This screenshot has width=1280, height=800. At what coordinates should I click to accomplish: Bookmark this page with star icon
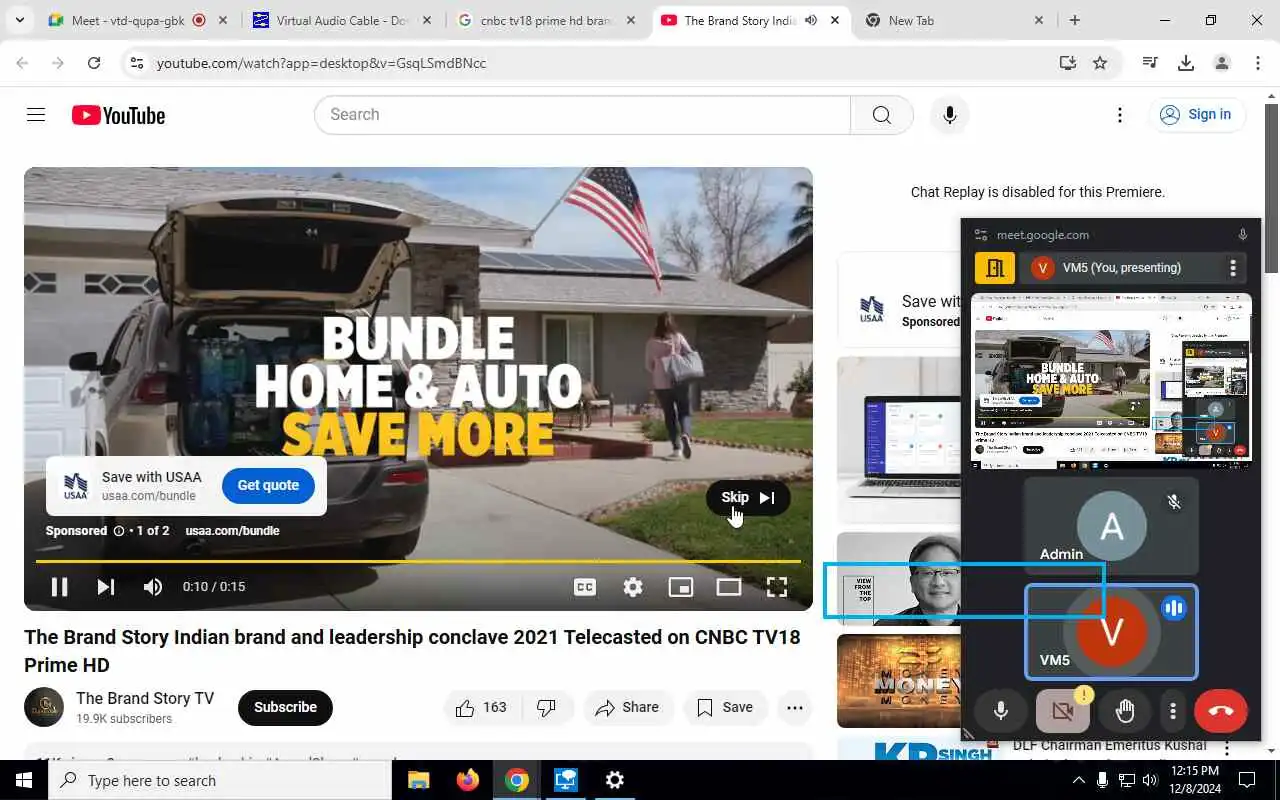coord(1100,63)
